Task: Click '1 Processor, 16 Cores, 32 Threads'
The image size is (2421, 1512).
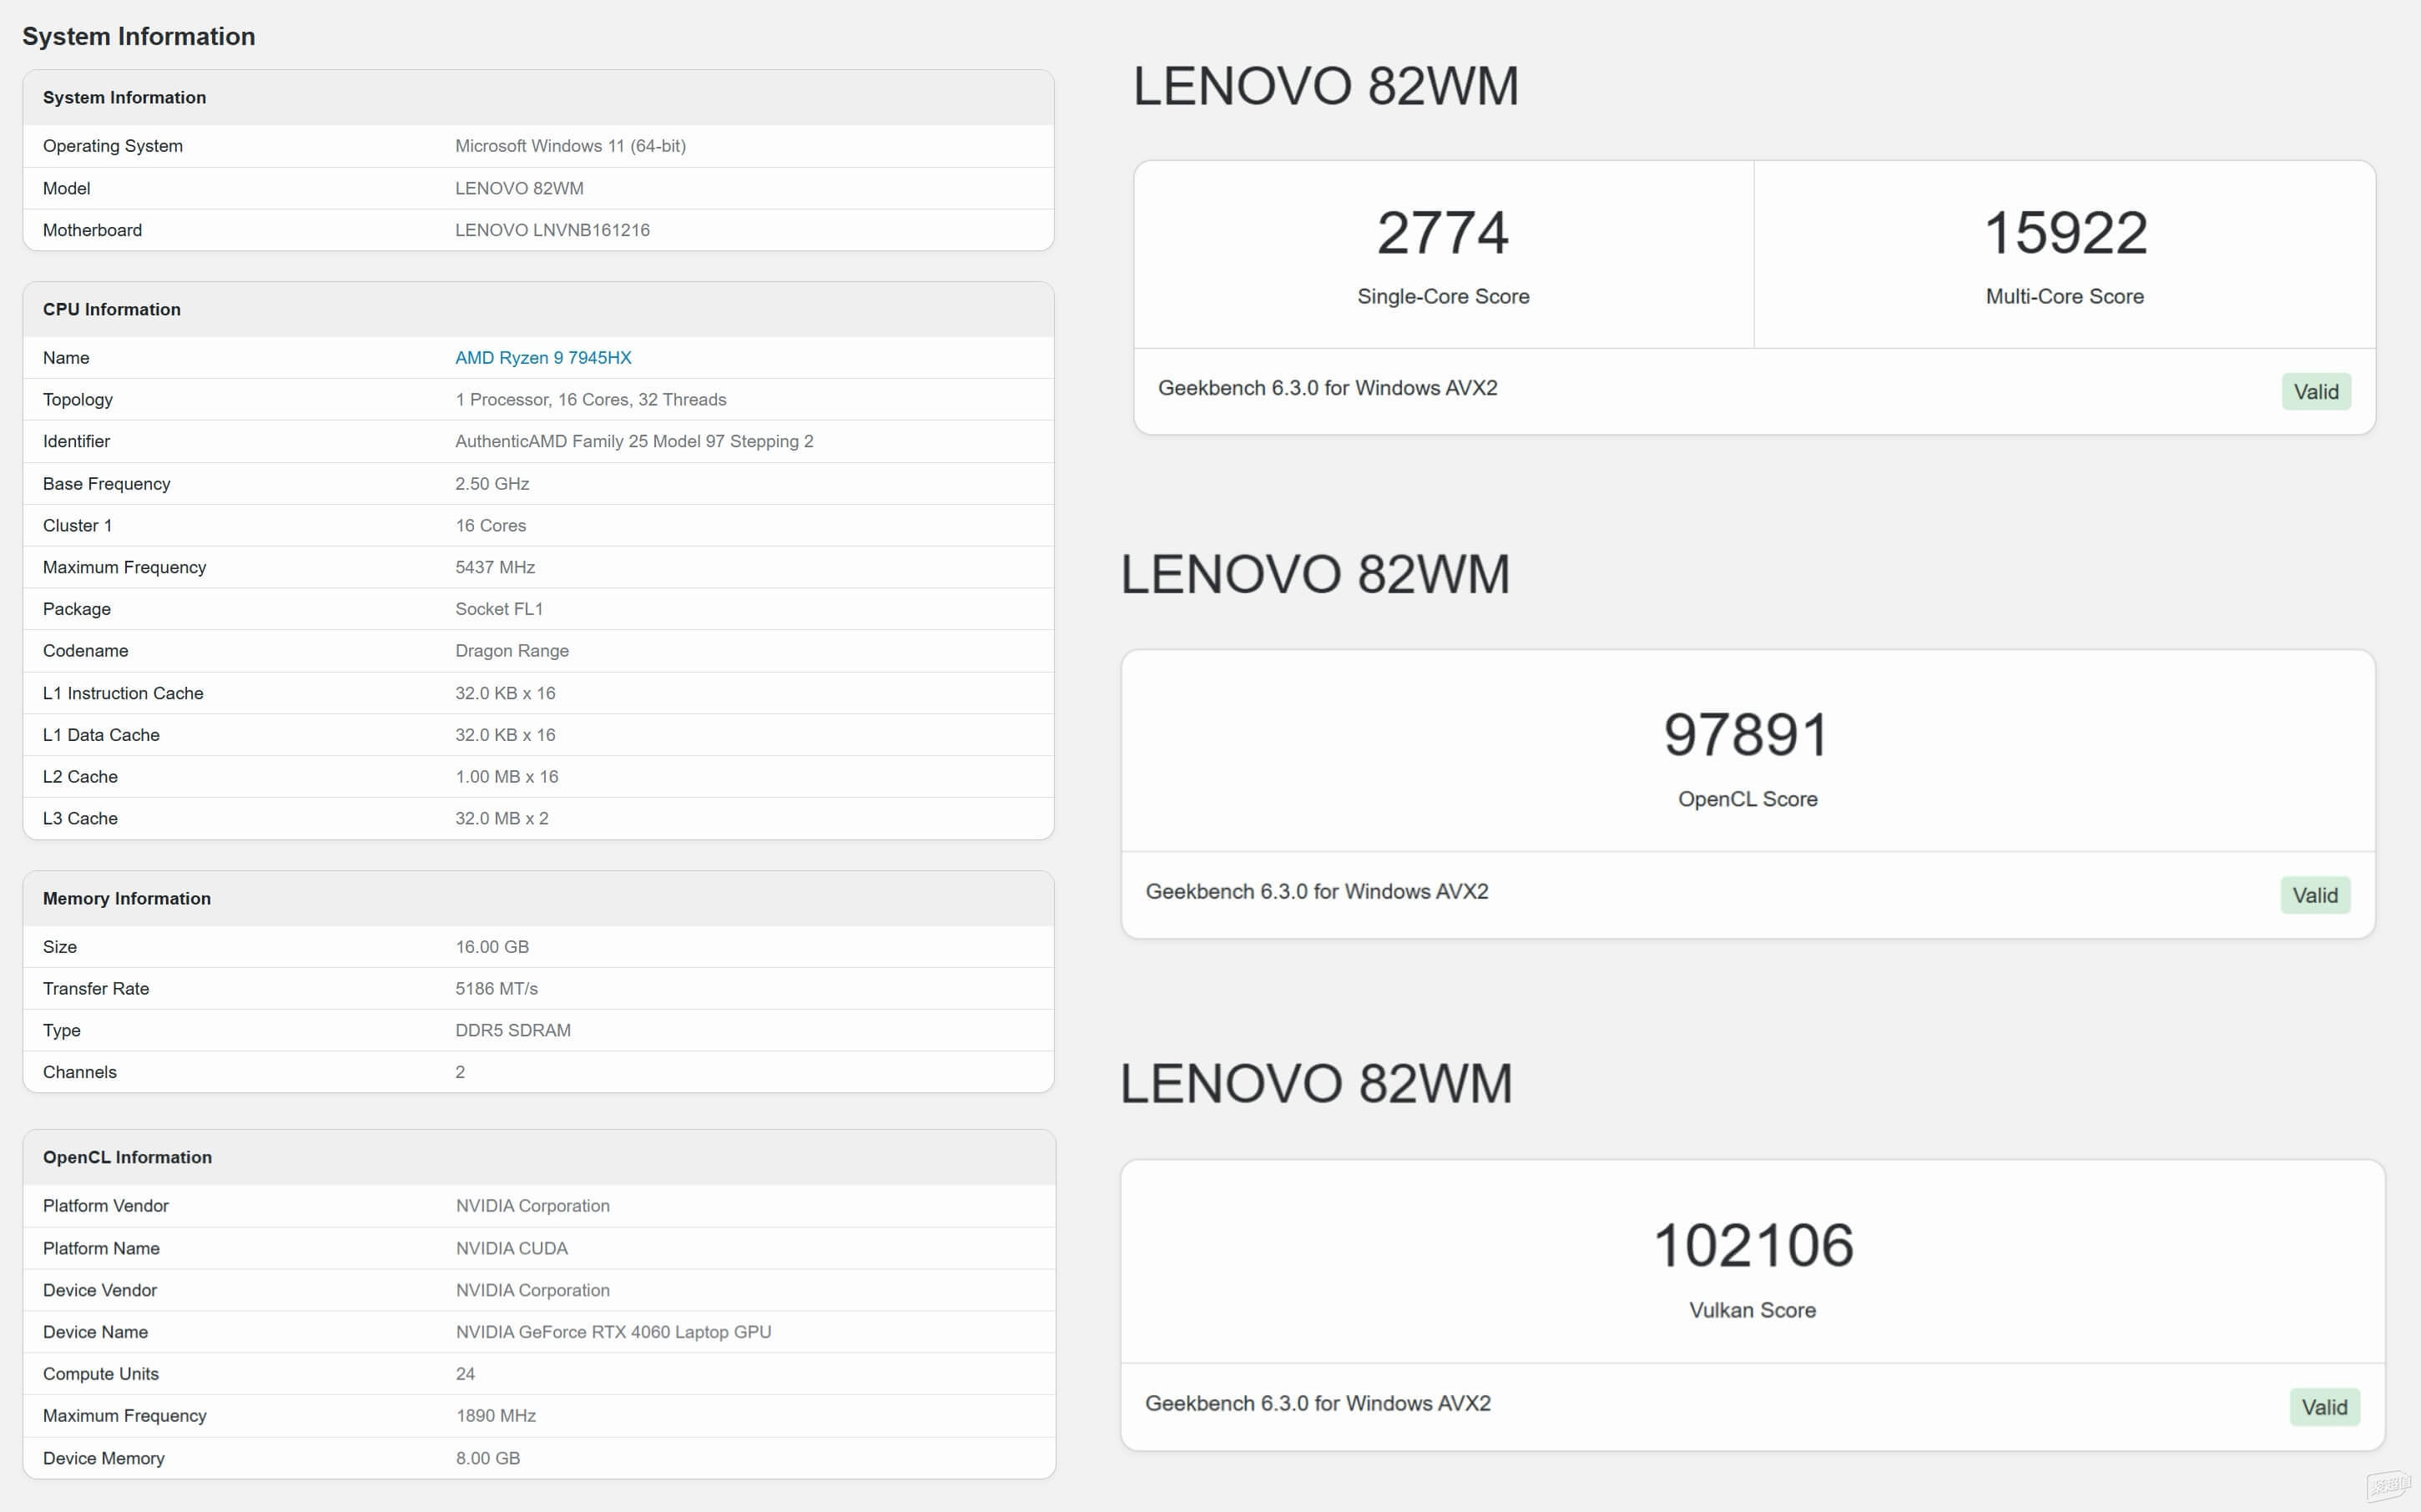Action: 590,399
